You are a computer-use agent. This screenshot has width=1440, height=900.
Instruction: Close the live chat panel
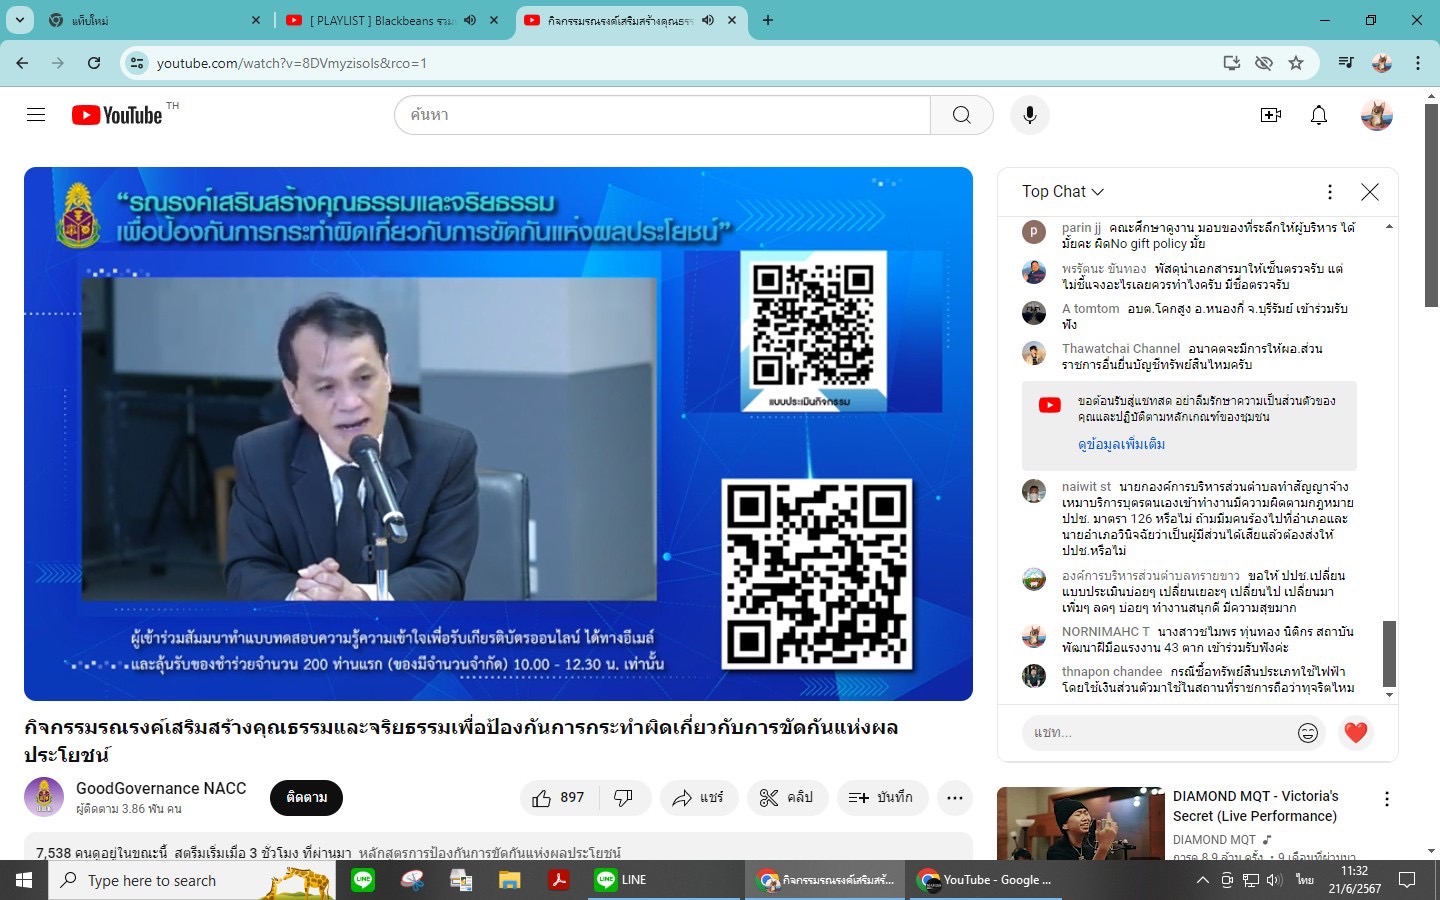tap(1370, 192)
